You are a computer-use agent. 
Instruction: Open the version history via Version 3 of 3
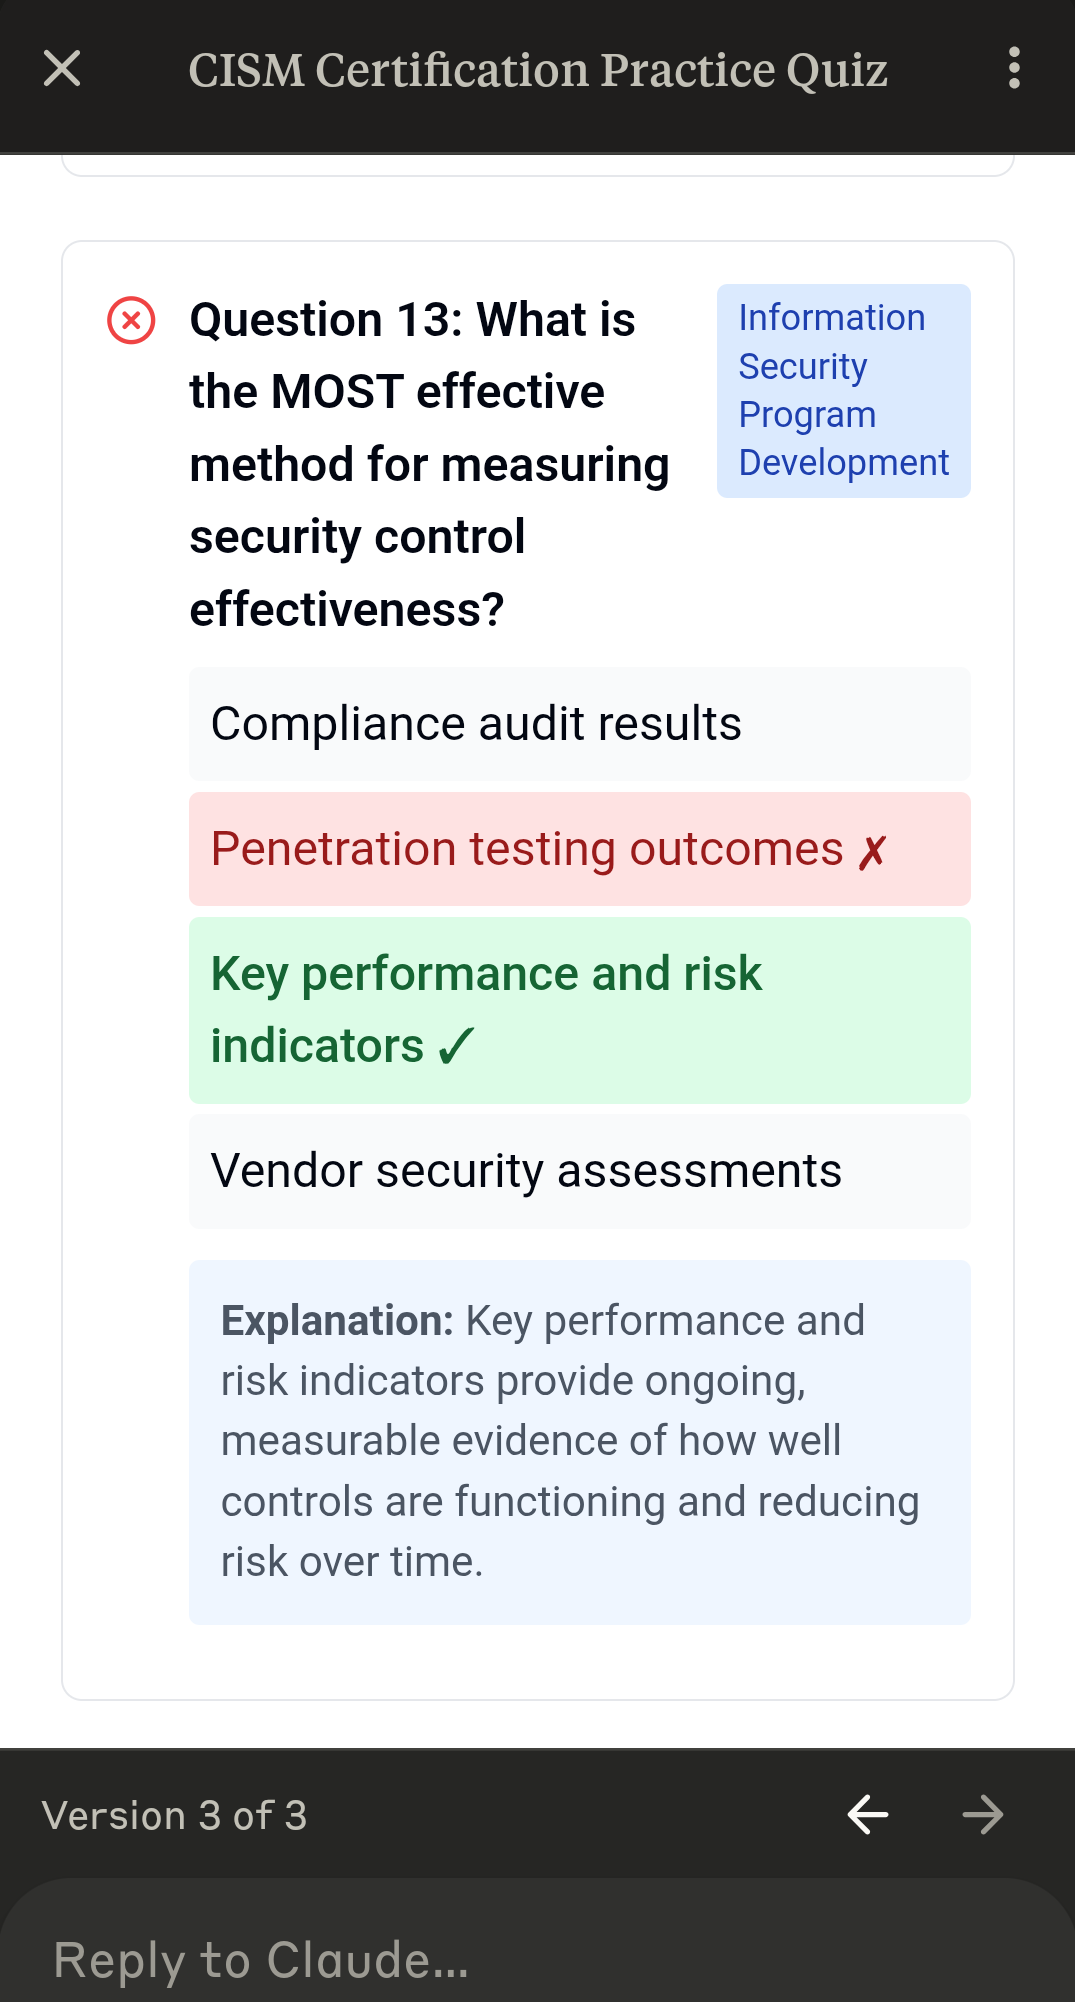[172, 1814]
